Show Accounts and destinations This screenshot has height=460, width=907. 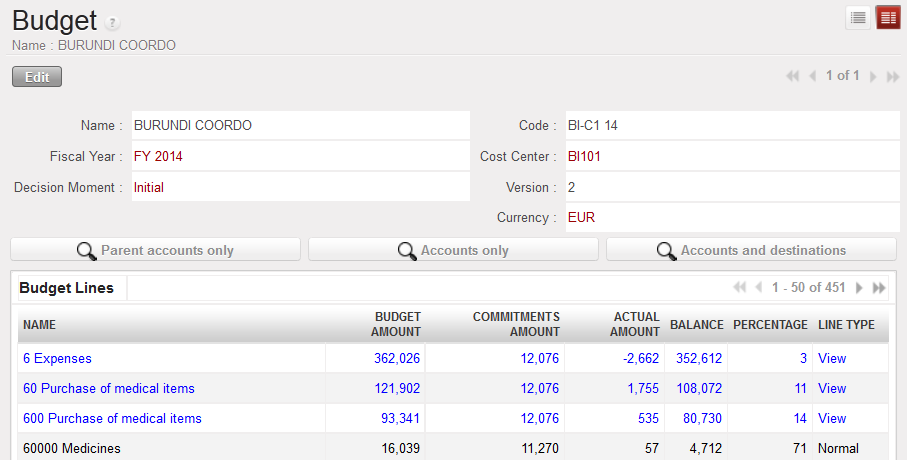[751, 250]
